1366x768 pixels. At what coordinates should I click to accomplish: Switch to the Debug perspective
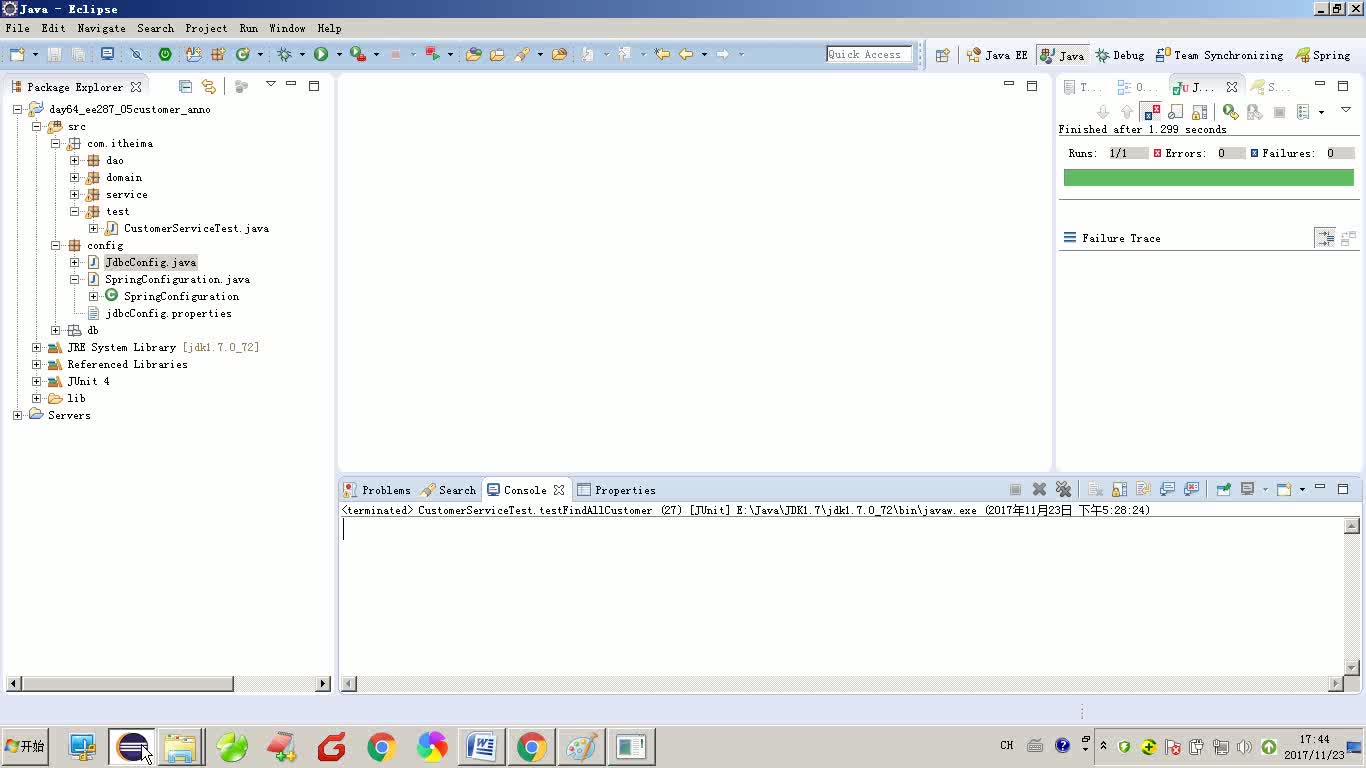coord(1119,55)
